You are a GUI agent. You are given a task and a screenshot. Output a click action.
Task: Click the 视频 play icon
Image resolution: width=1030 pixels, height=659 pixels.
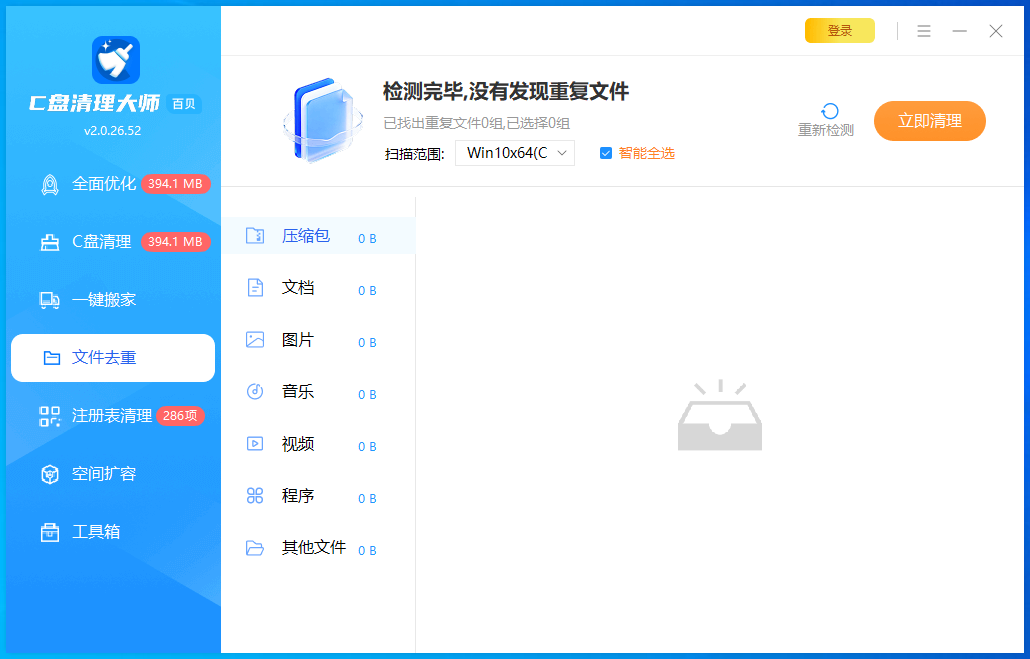pyautogui.click(x=255, y=443)
